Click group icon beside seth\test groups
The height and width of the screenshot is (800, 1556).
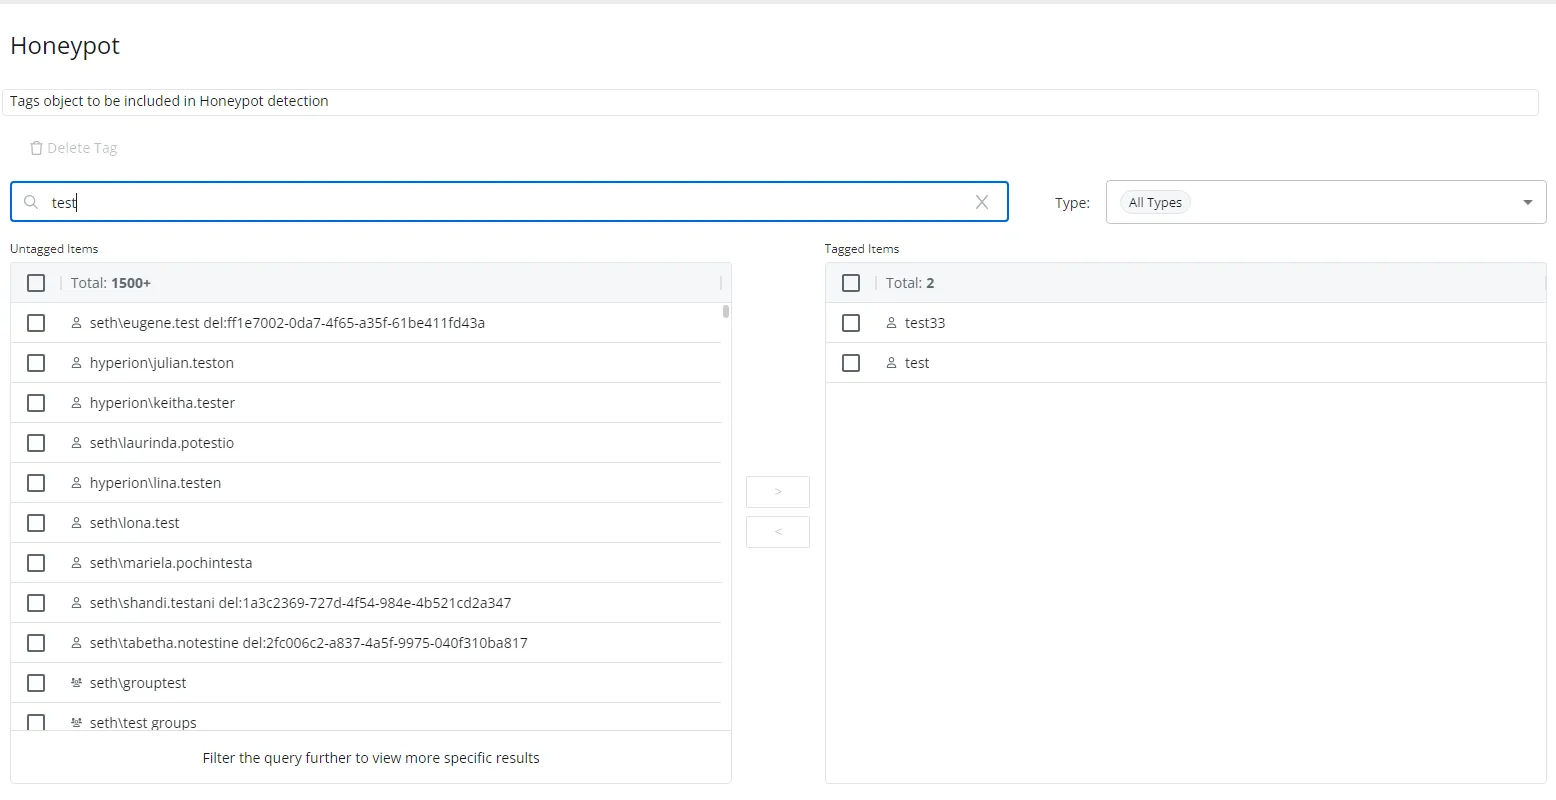click(x=76, y=722)
